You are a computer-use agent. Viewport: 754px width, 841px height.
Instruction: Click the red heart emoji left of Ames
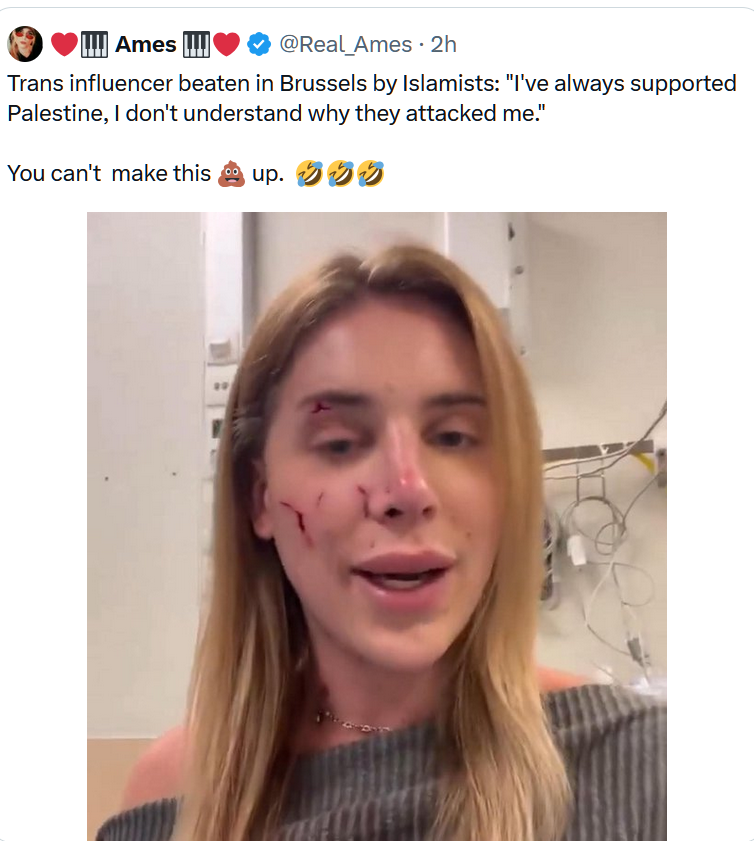click(63, 44)
